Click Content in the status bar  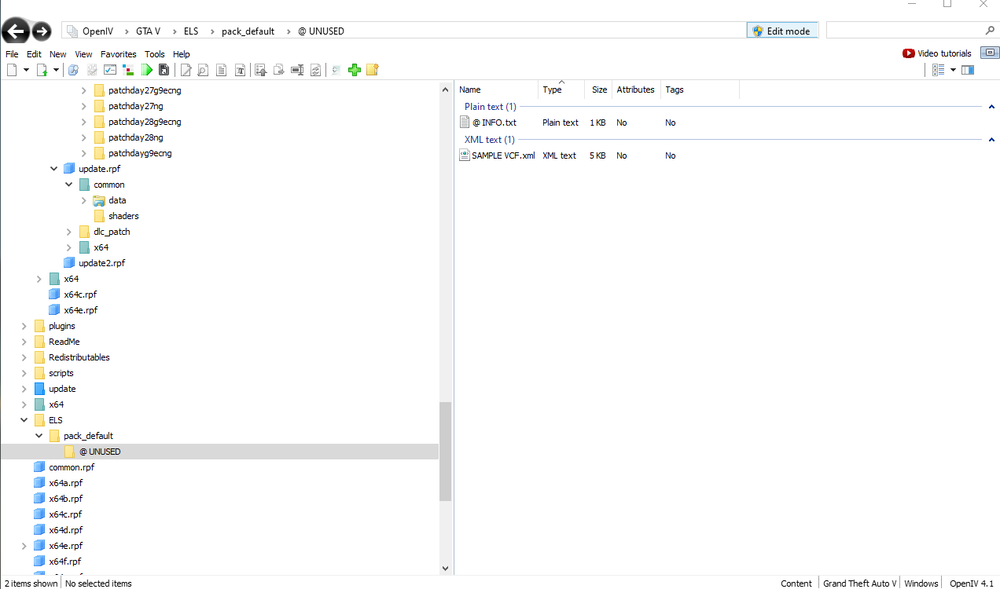796,583
